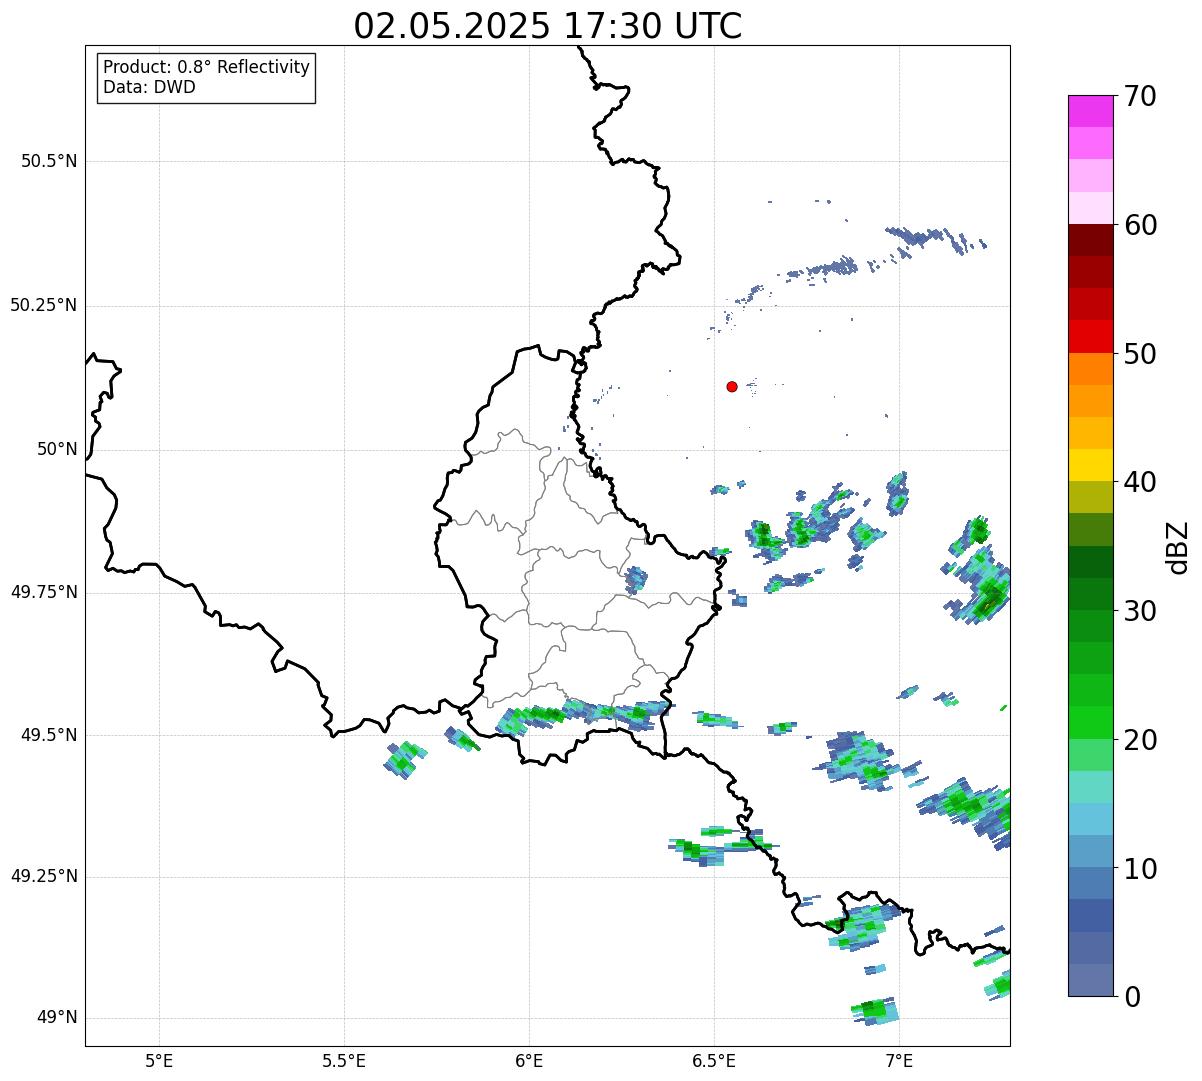This screenshot has height=1081, width=1202.
Task: Click the colorbar tick value 20
Action: [x=1140, y=740]
